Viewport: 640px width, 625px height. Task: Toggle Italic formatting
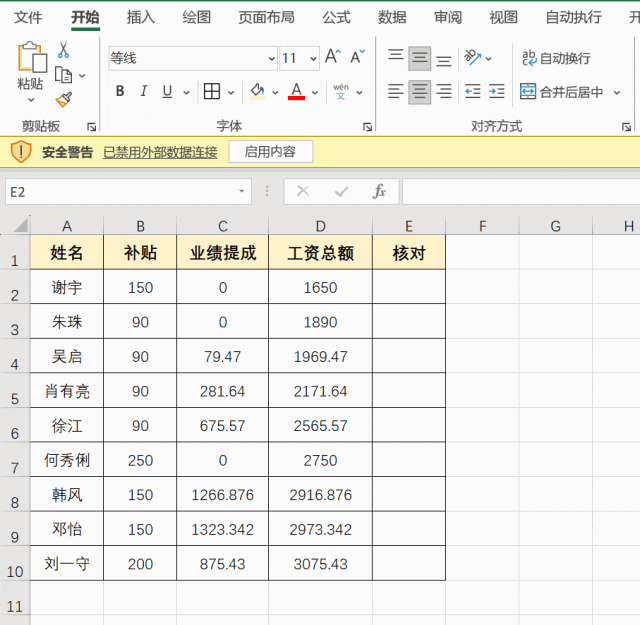coord(143,92)
